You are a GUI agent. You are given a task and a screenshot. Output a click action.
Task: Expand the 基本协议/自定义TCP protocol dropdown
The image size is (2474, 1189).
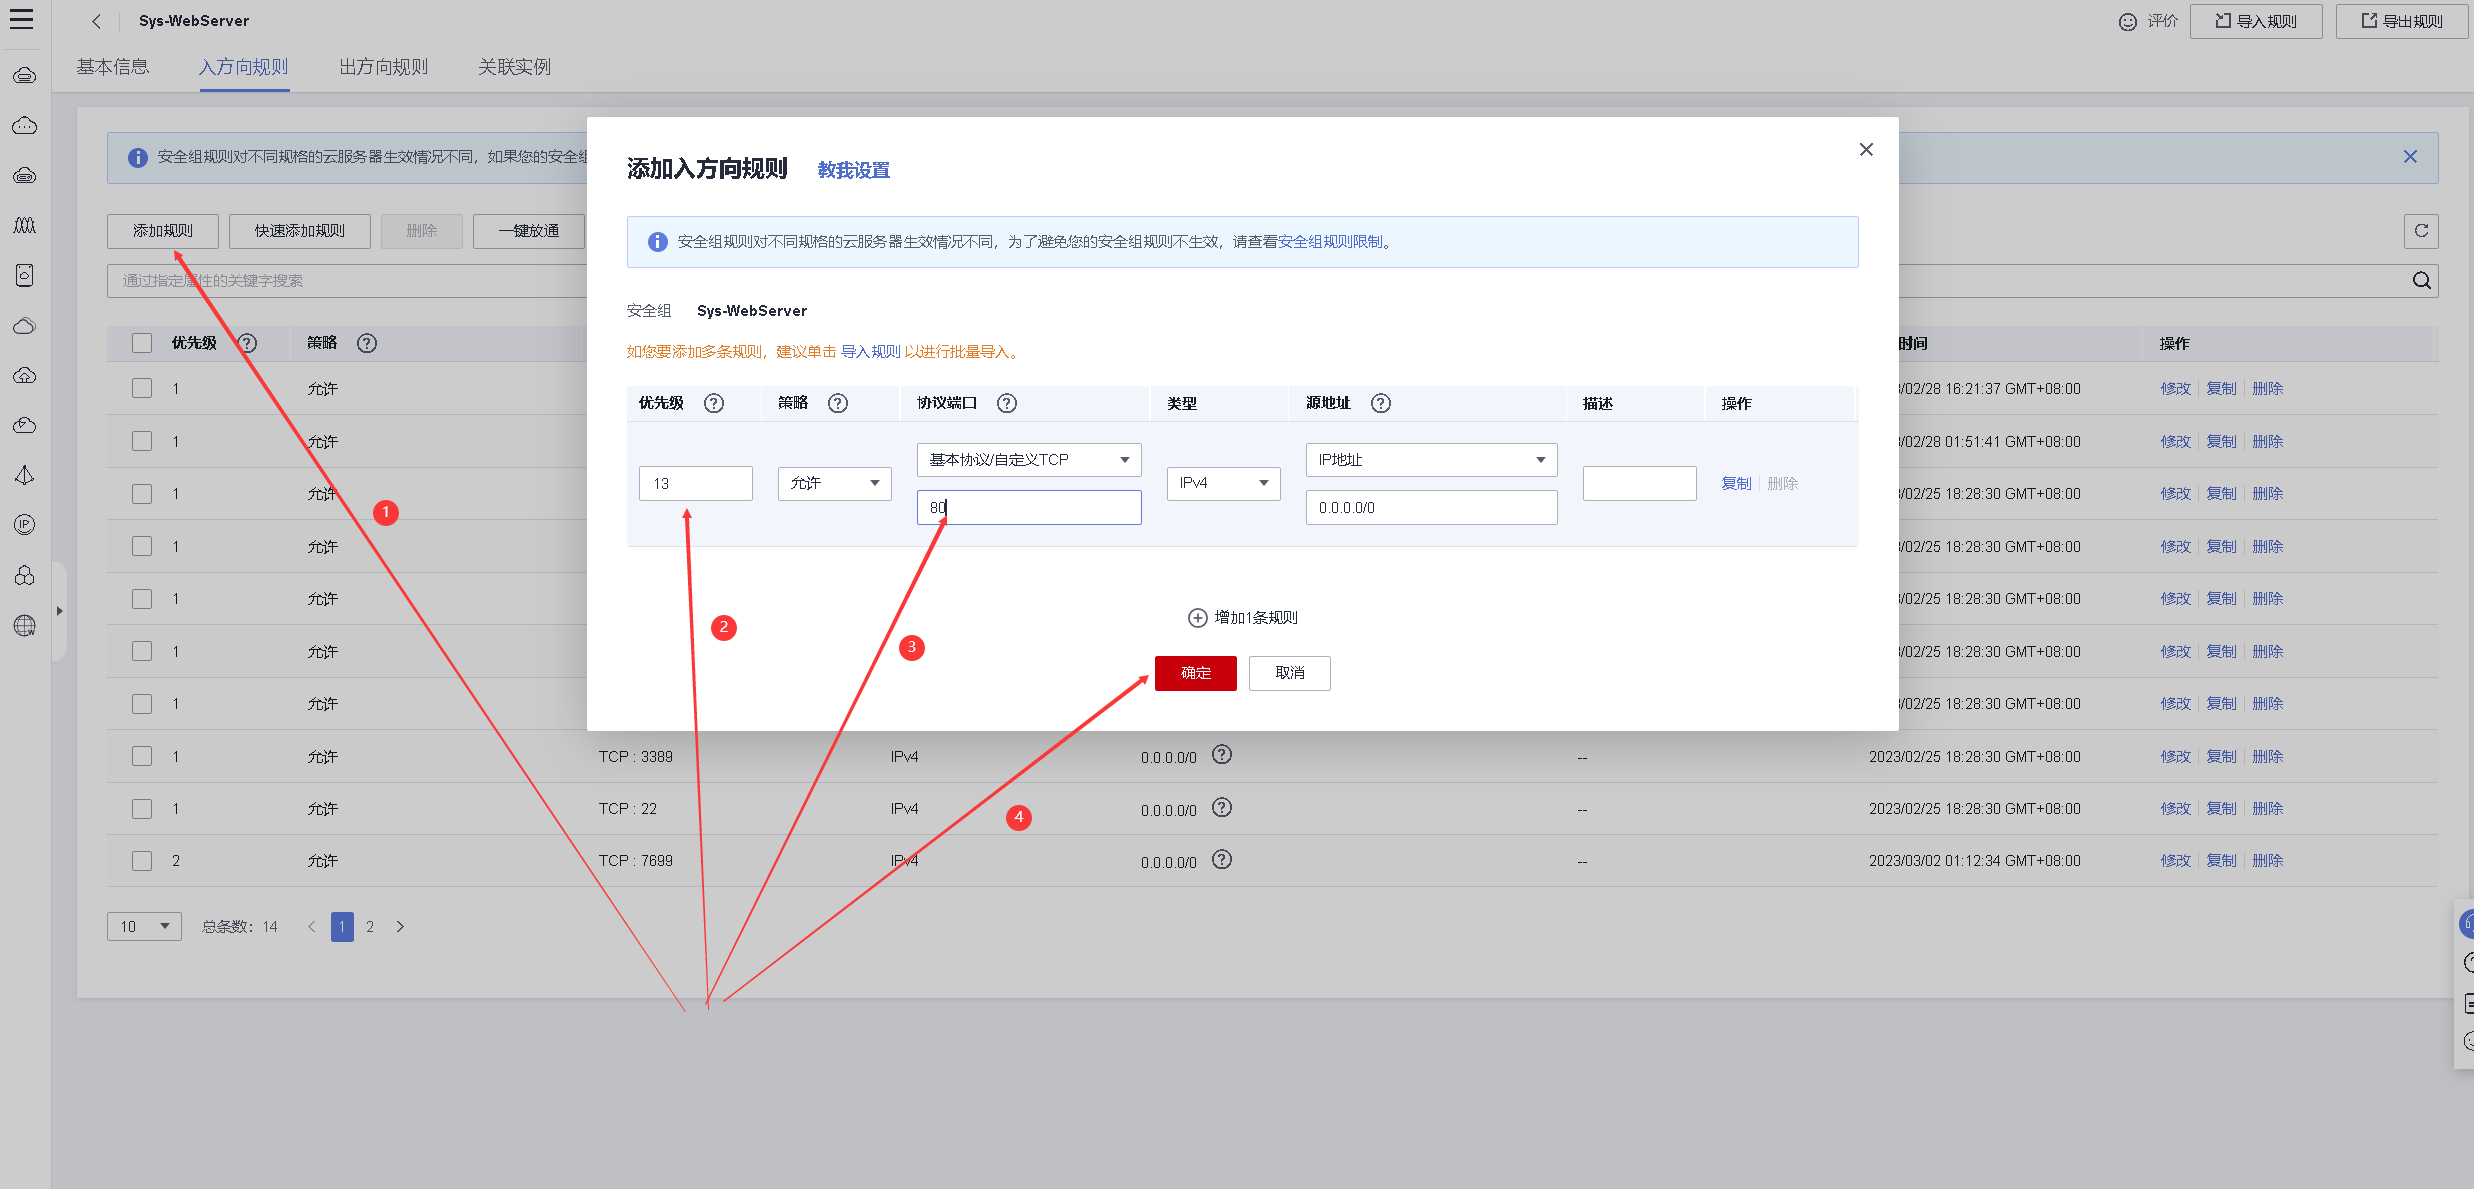point(1028,460)
